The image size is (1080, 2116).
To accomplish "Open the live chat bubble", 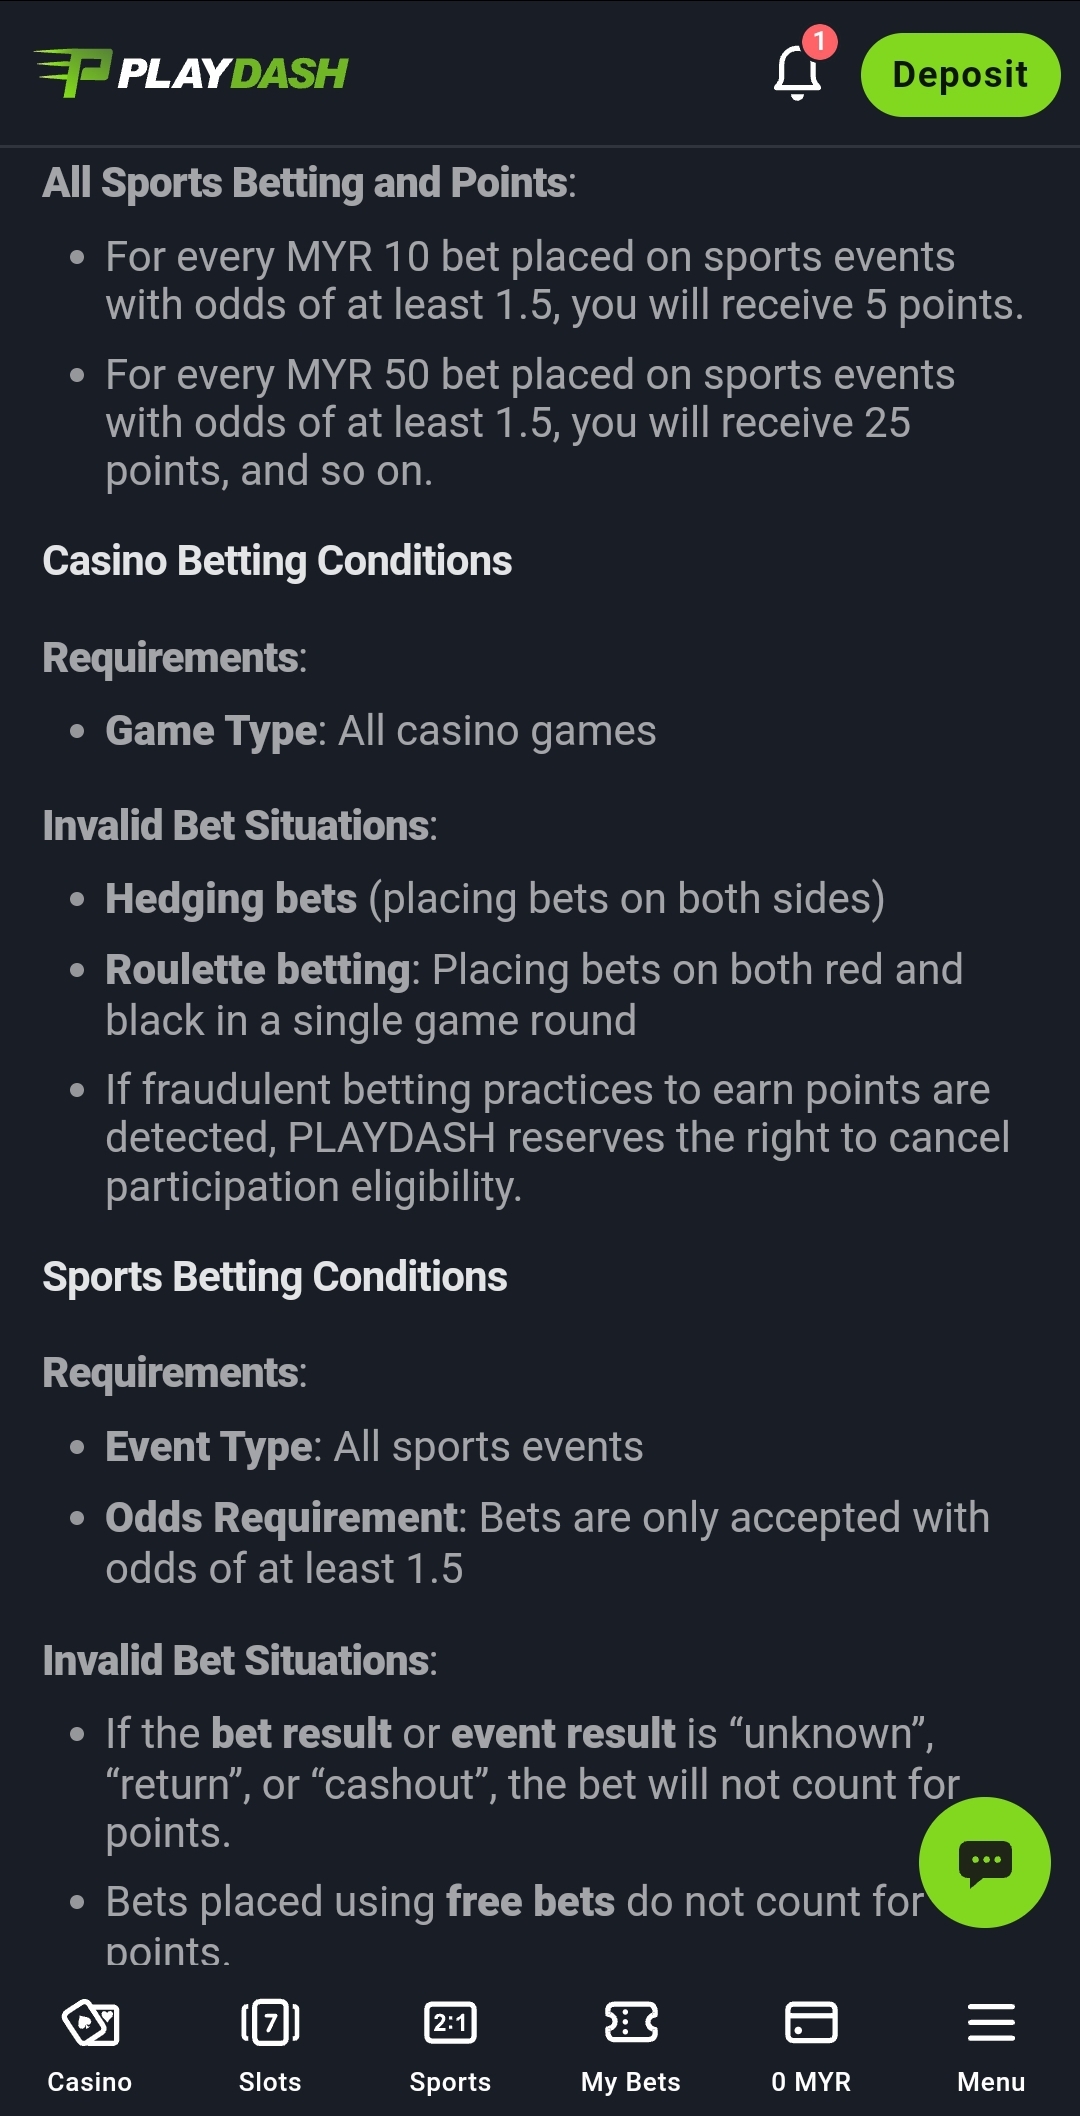I will tap(984, 1862).
